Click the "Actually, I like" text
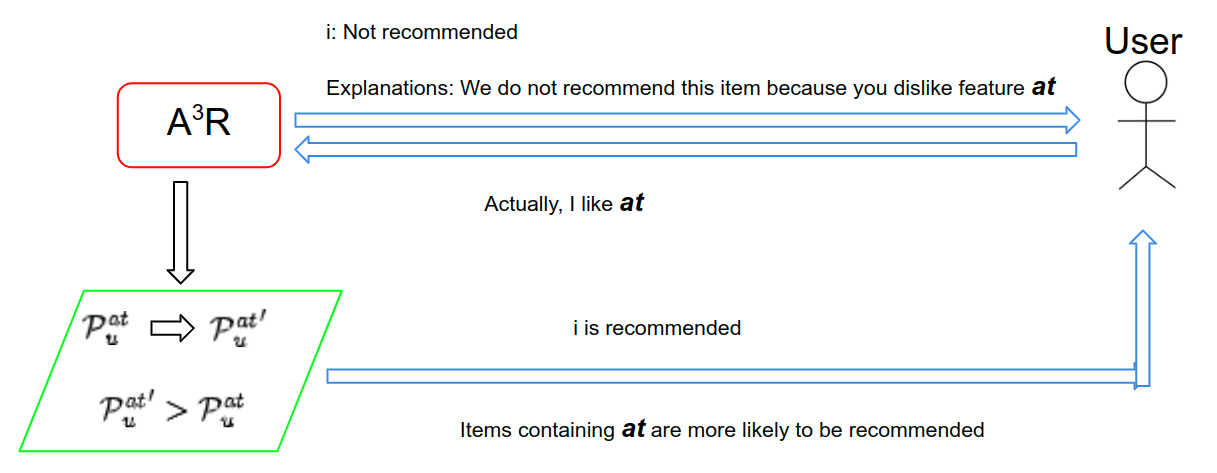 pos(549,204)
